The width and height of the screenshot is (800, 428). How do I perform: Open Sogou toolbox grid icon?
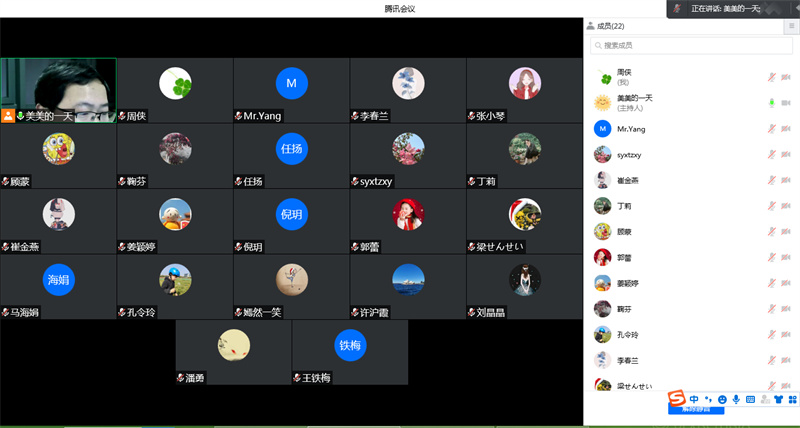tap(793, 399)
